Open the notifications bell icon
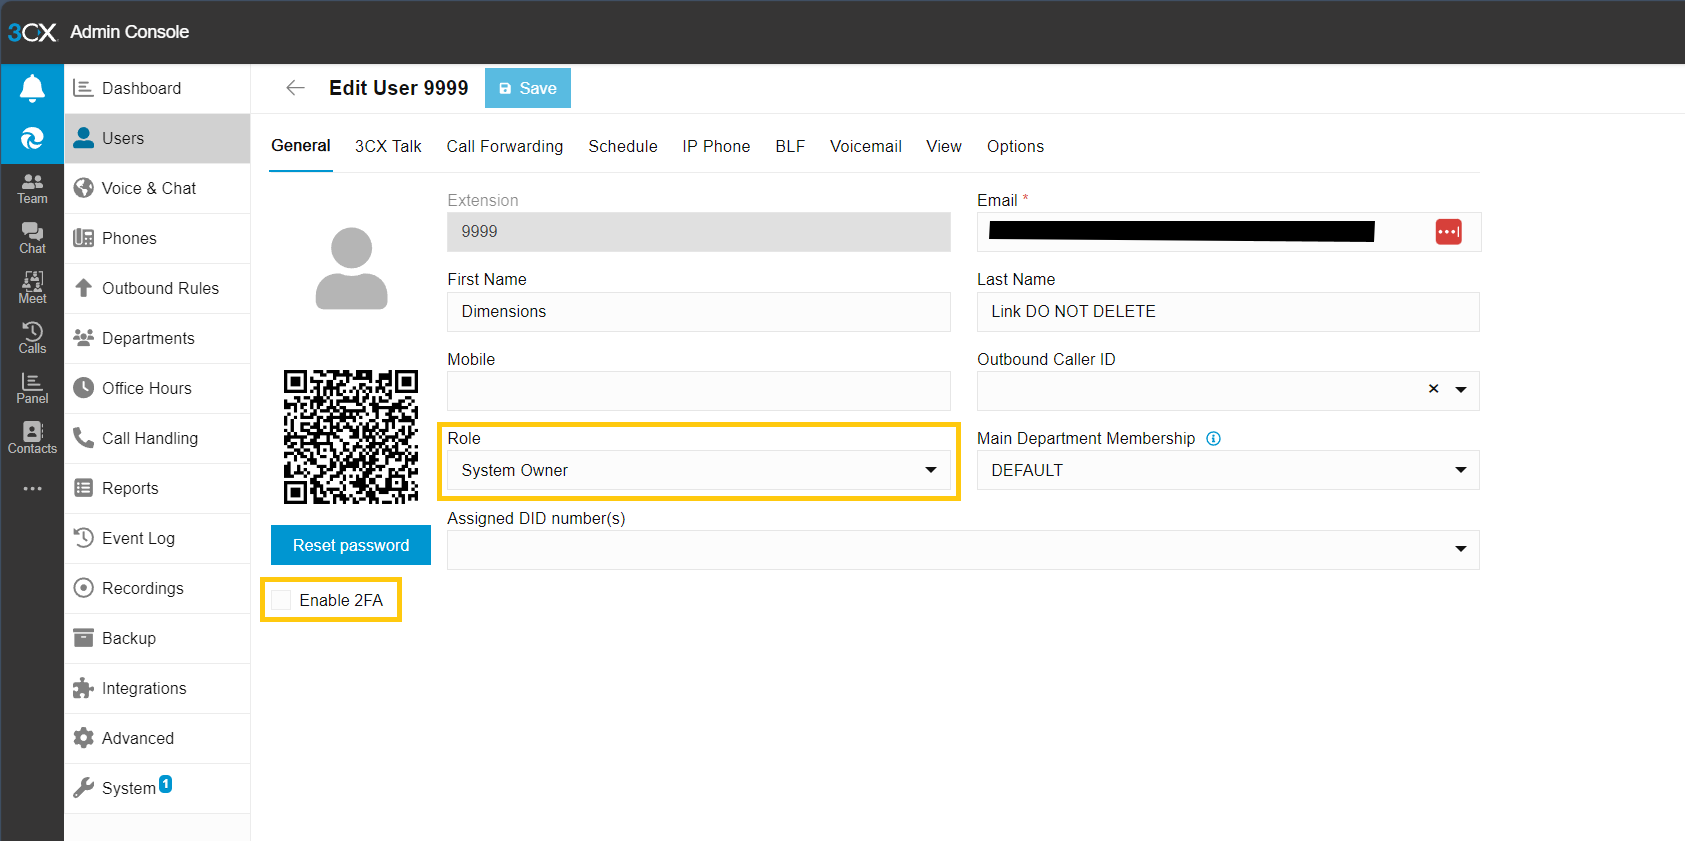The image size is (1685, 841). [32, 89]
